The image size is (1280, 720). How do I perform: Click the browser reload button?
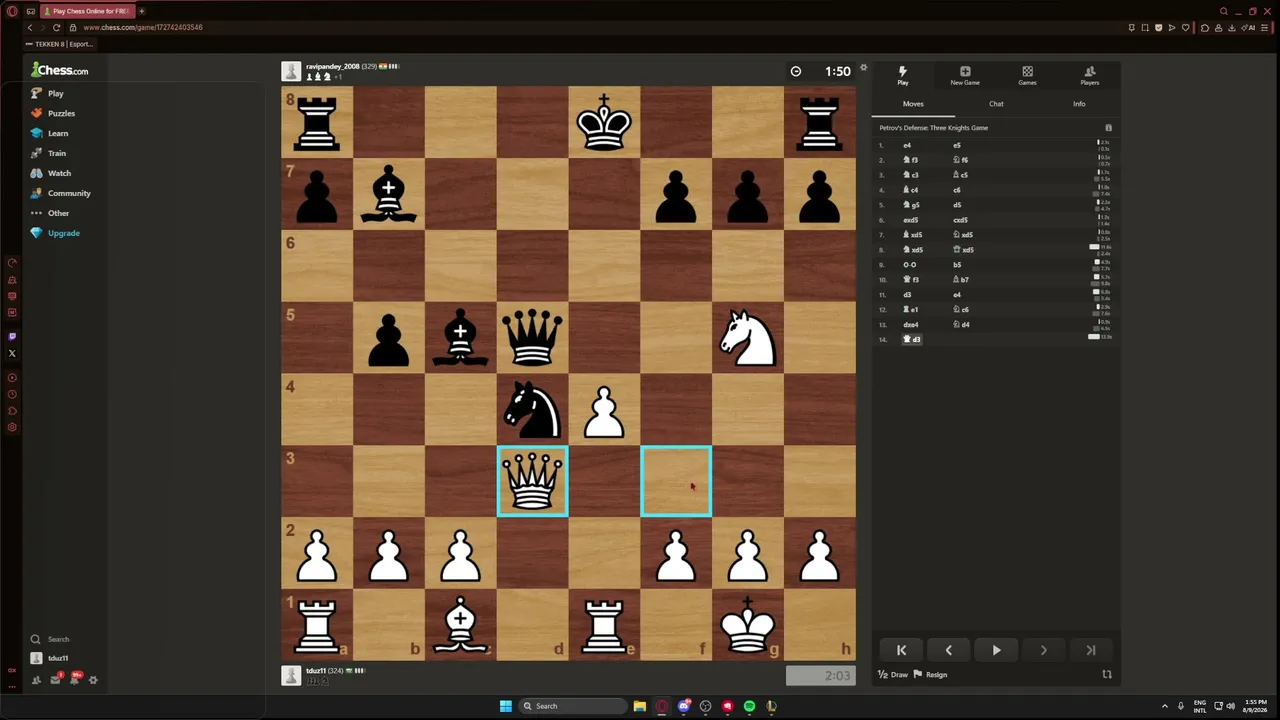[x=56, y=27]
